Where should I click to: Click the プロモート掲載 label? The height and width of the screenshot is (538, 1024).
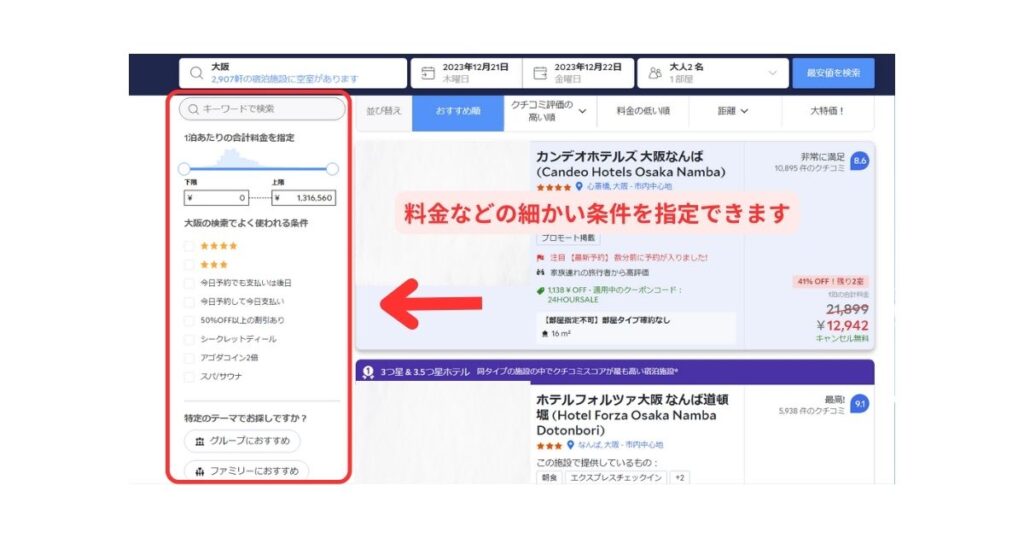(569, 239)
